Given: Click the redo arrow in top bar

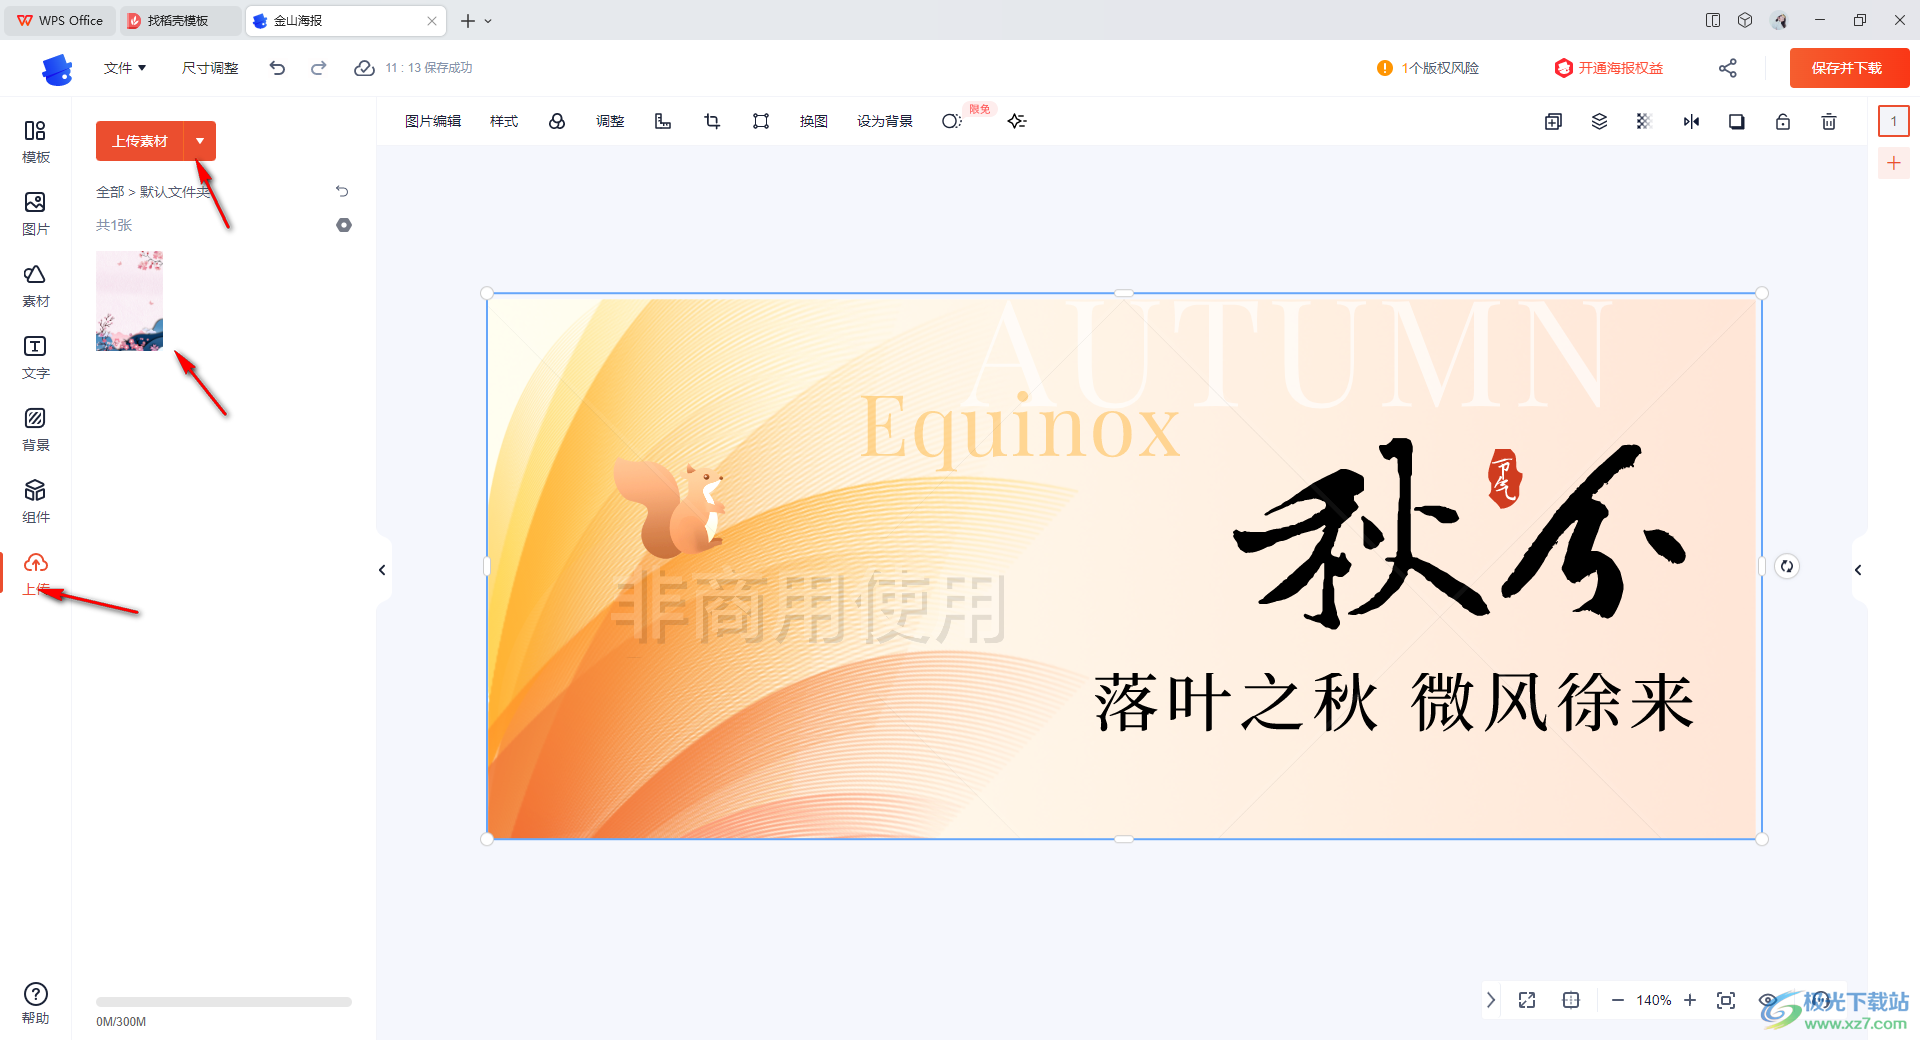Looking at the screenshot, I should 319,68.
